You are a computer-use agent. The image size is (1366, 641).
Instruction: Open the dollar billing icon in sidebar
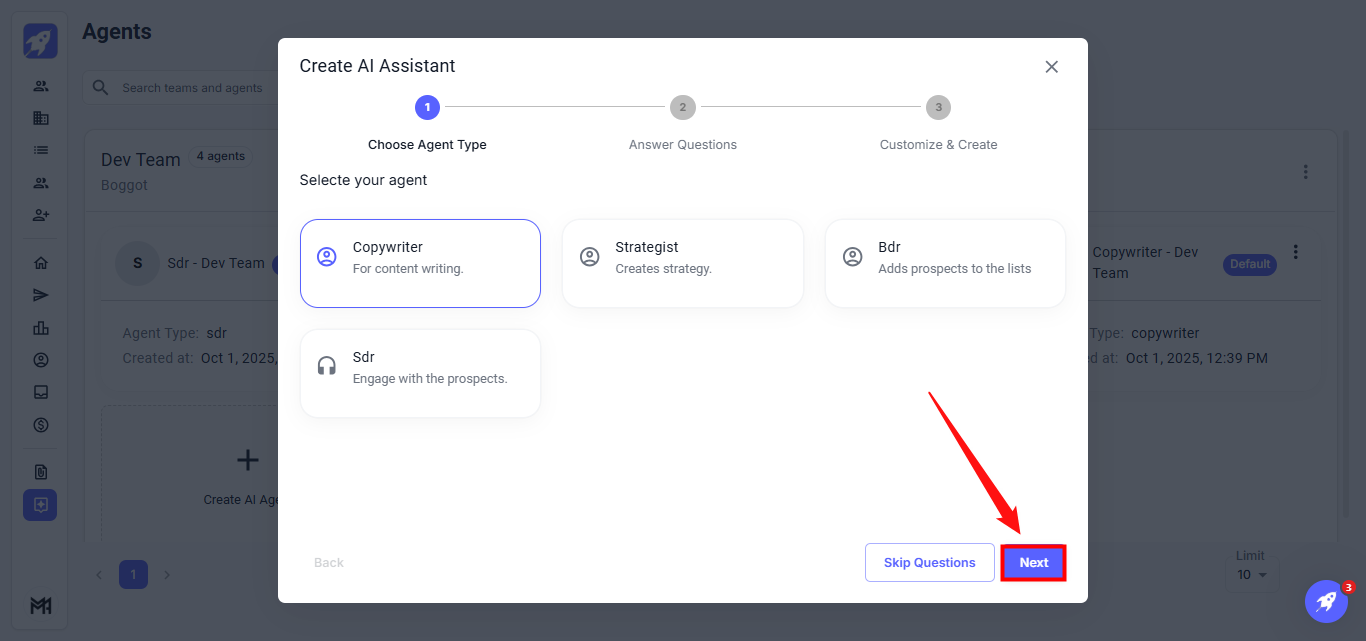(41, 424)
